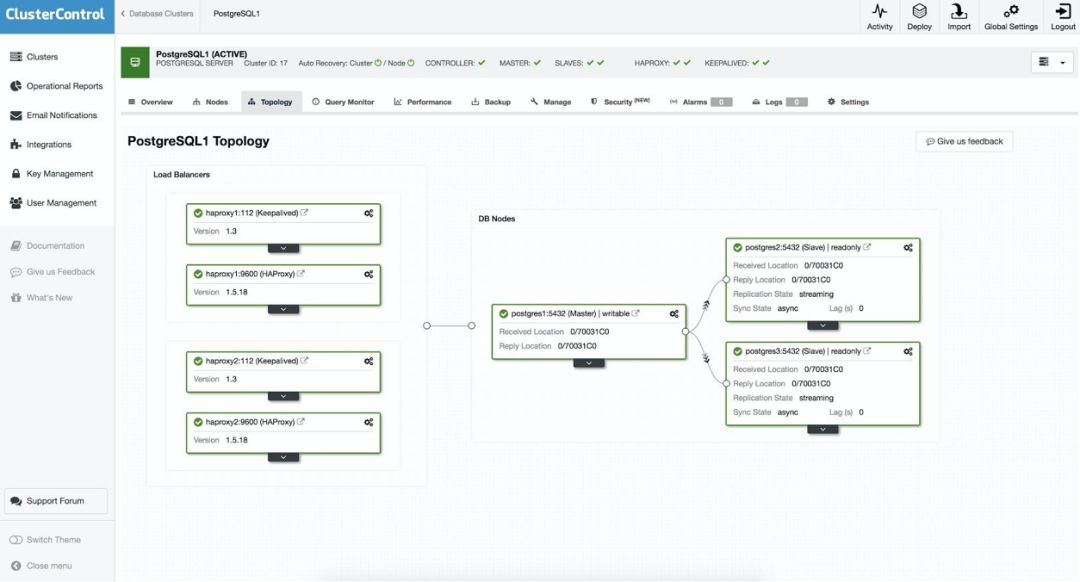
Task: Open the cluster actions dropdown menu
Action: [x=1052, y=62]
